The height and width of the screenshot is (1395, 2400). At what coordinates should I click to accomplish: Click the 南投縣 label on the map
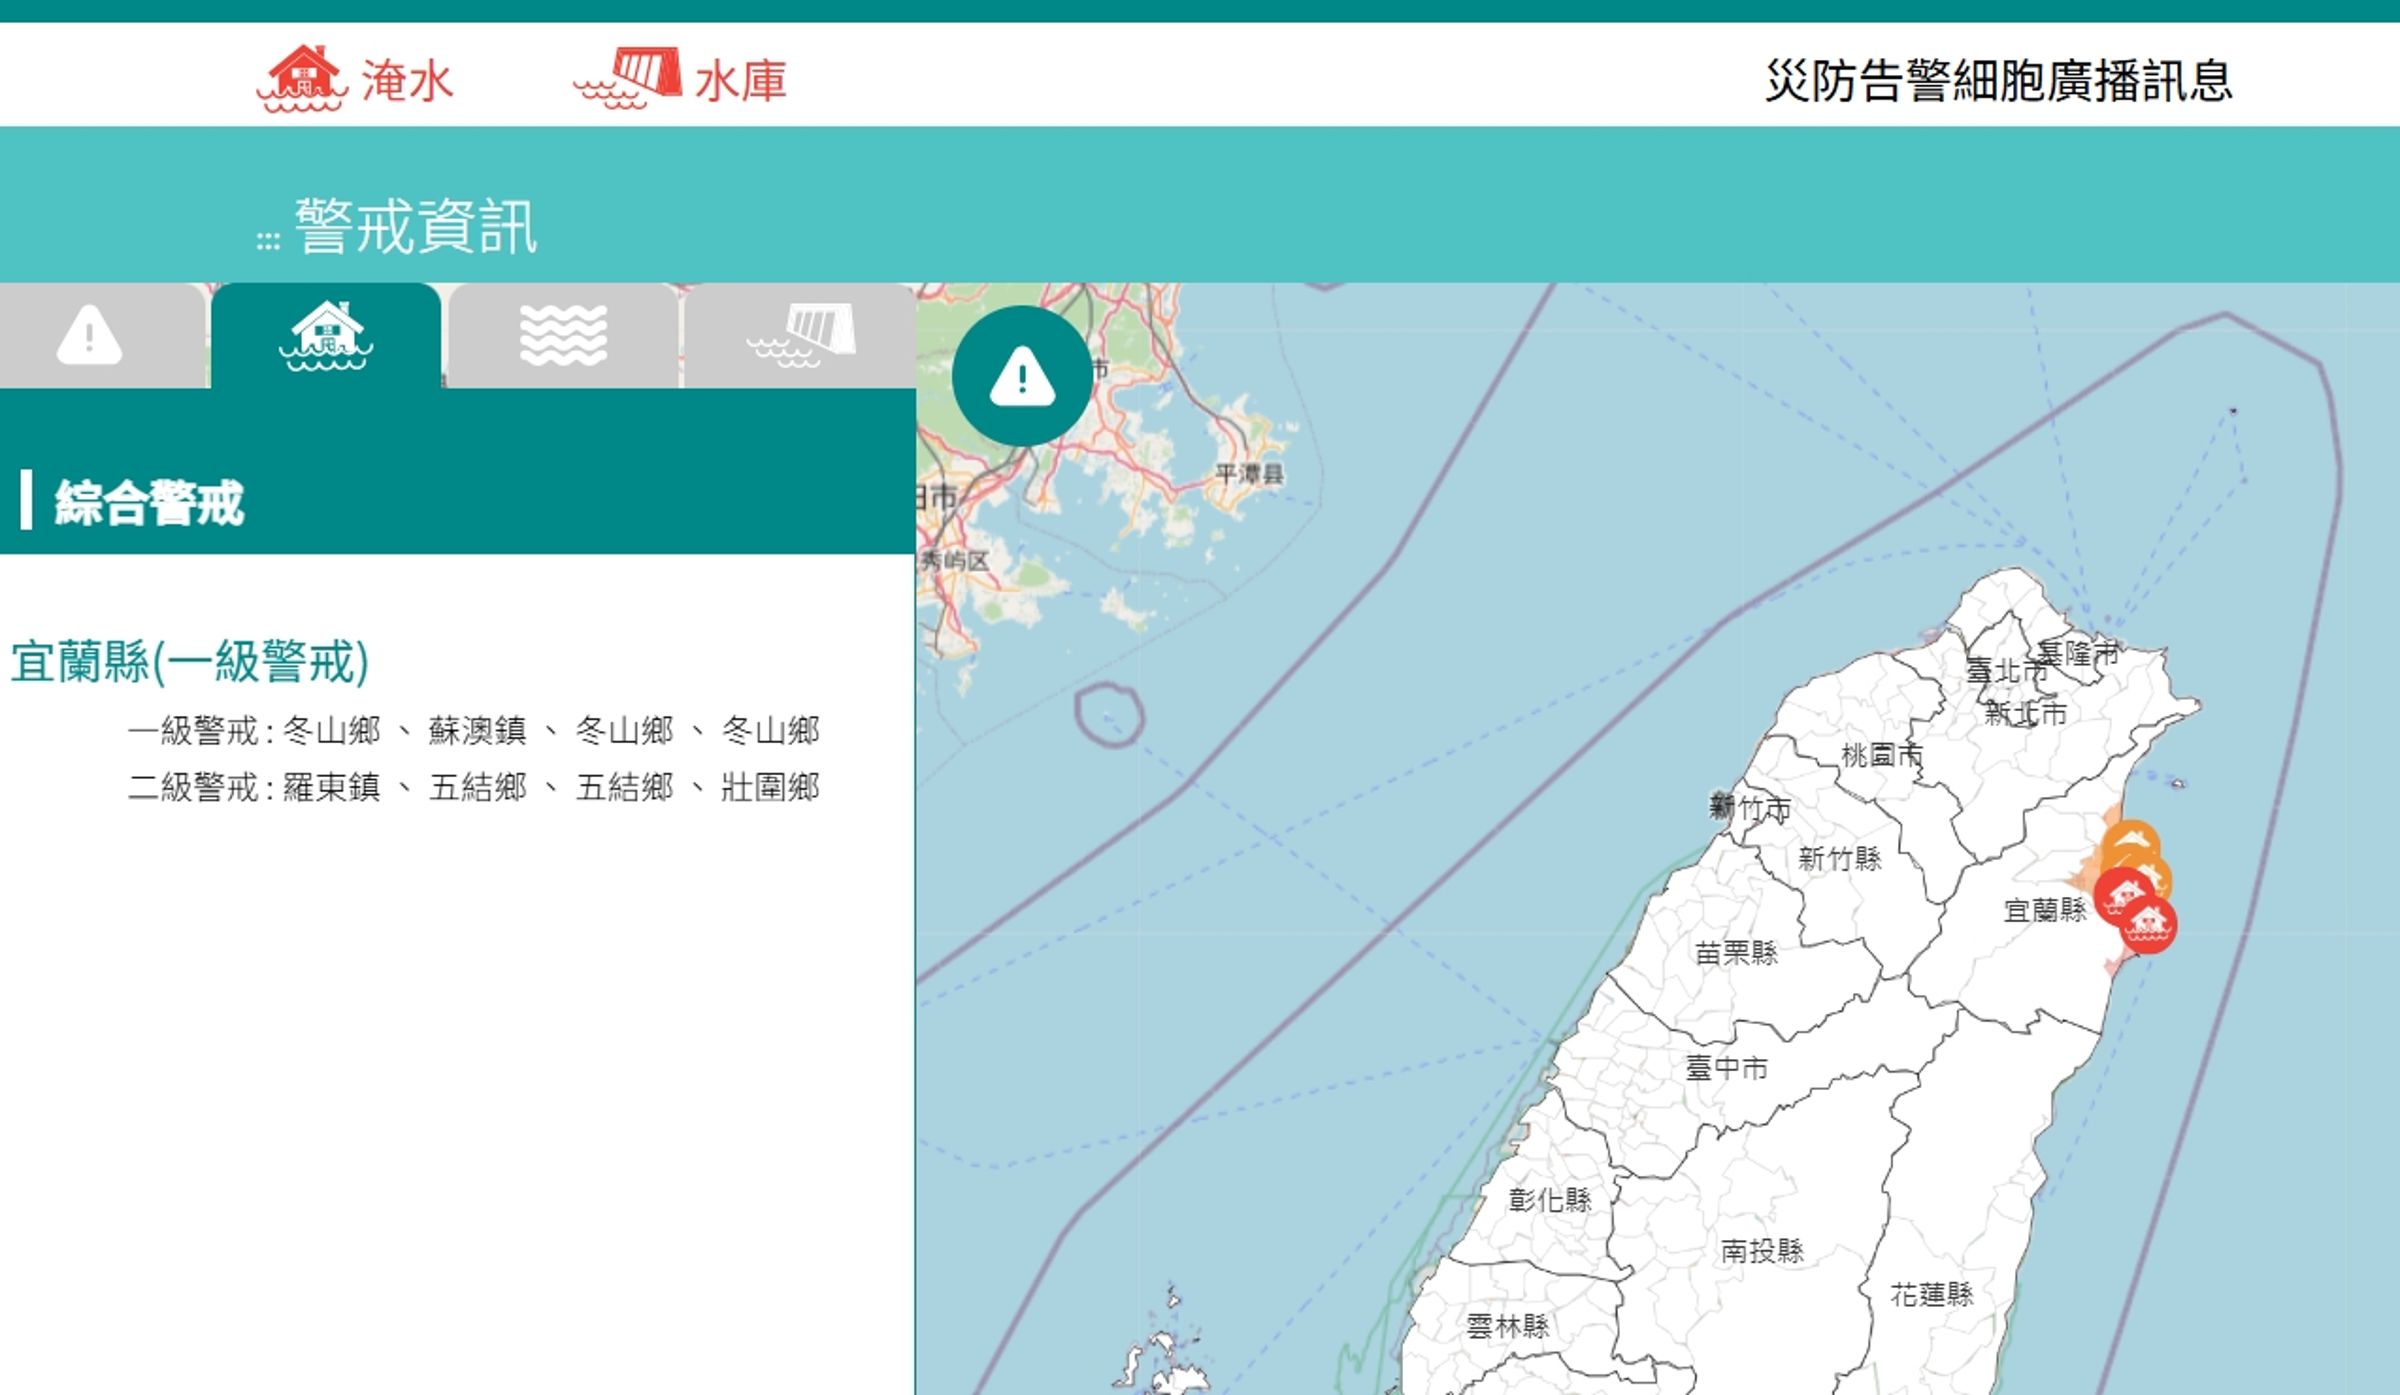point(1762,1251)
